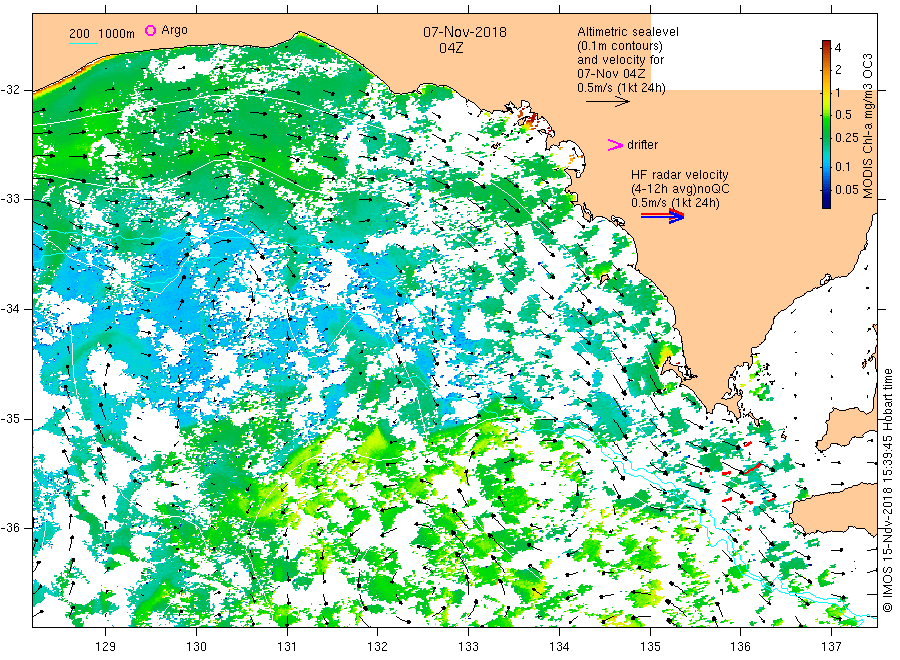Click the '0.1' color bar tick value
900x660 pixels.
pyautogui.click(x=843, y=167)
